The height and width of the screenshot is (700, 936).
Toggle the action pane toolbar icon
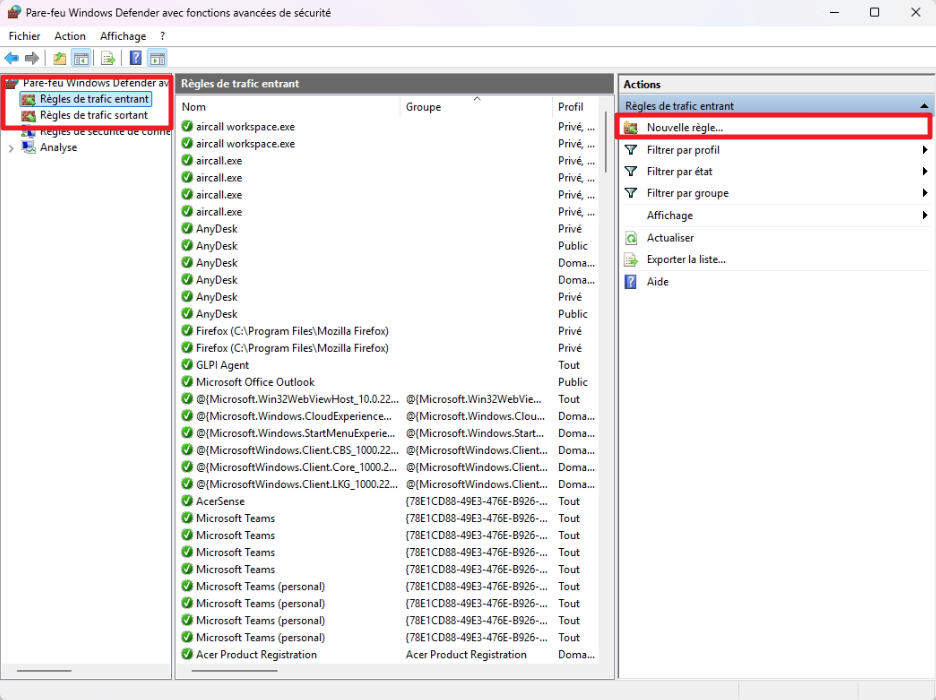coord(157,58)
